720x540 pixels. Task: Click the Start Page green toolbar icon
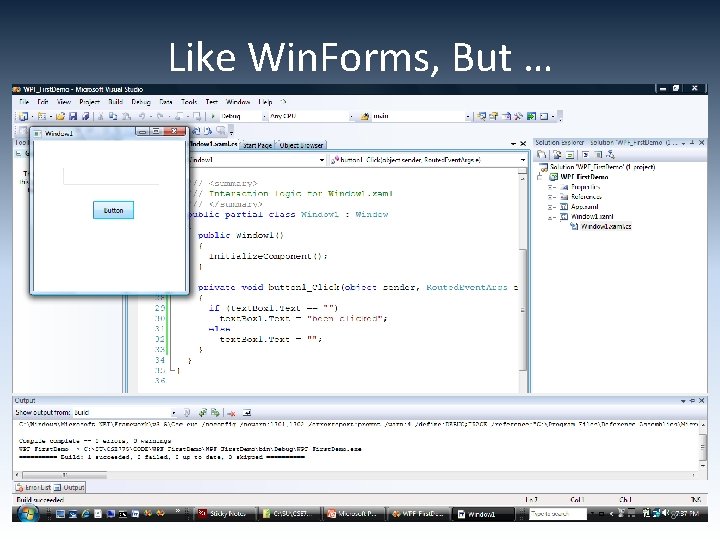531,117
